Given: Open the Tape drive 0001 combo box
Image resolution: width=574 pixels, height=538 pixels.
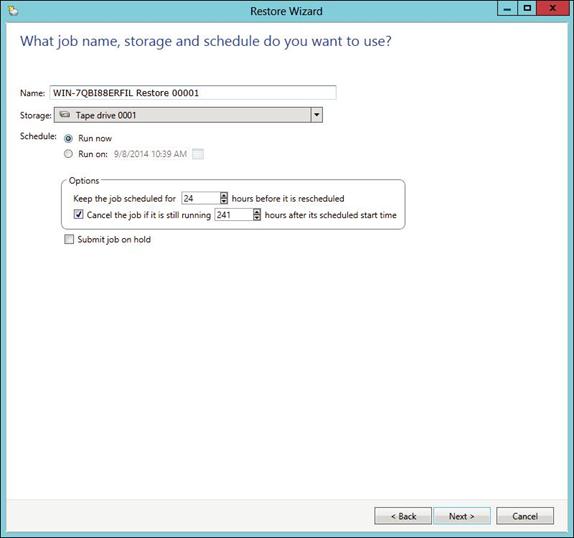Looking at the screenshot, I should pyautogui.click(x=188, y=115).
